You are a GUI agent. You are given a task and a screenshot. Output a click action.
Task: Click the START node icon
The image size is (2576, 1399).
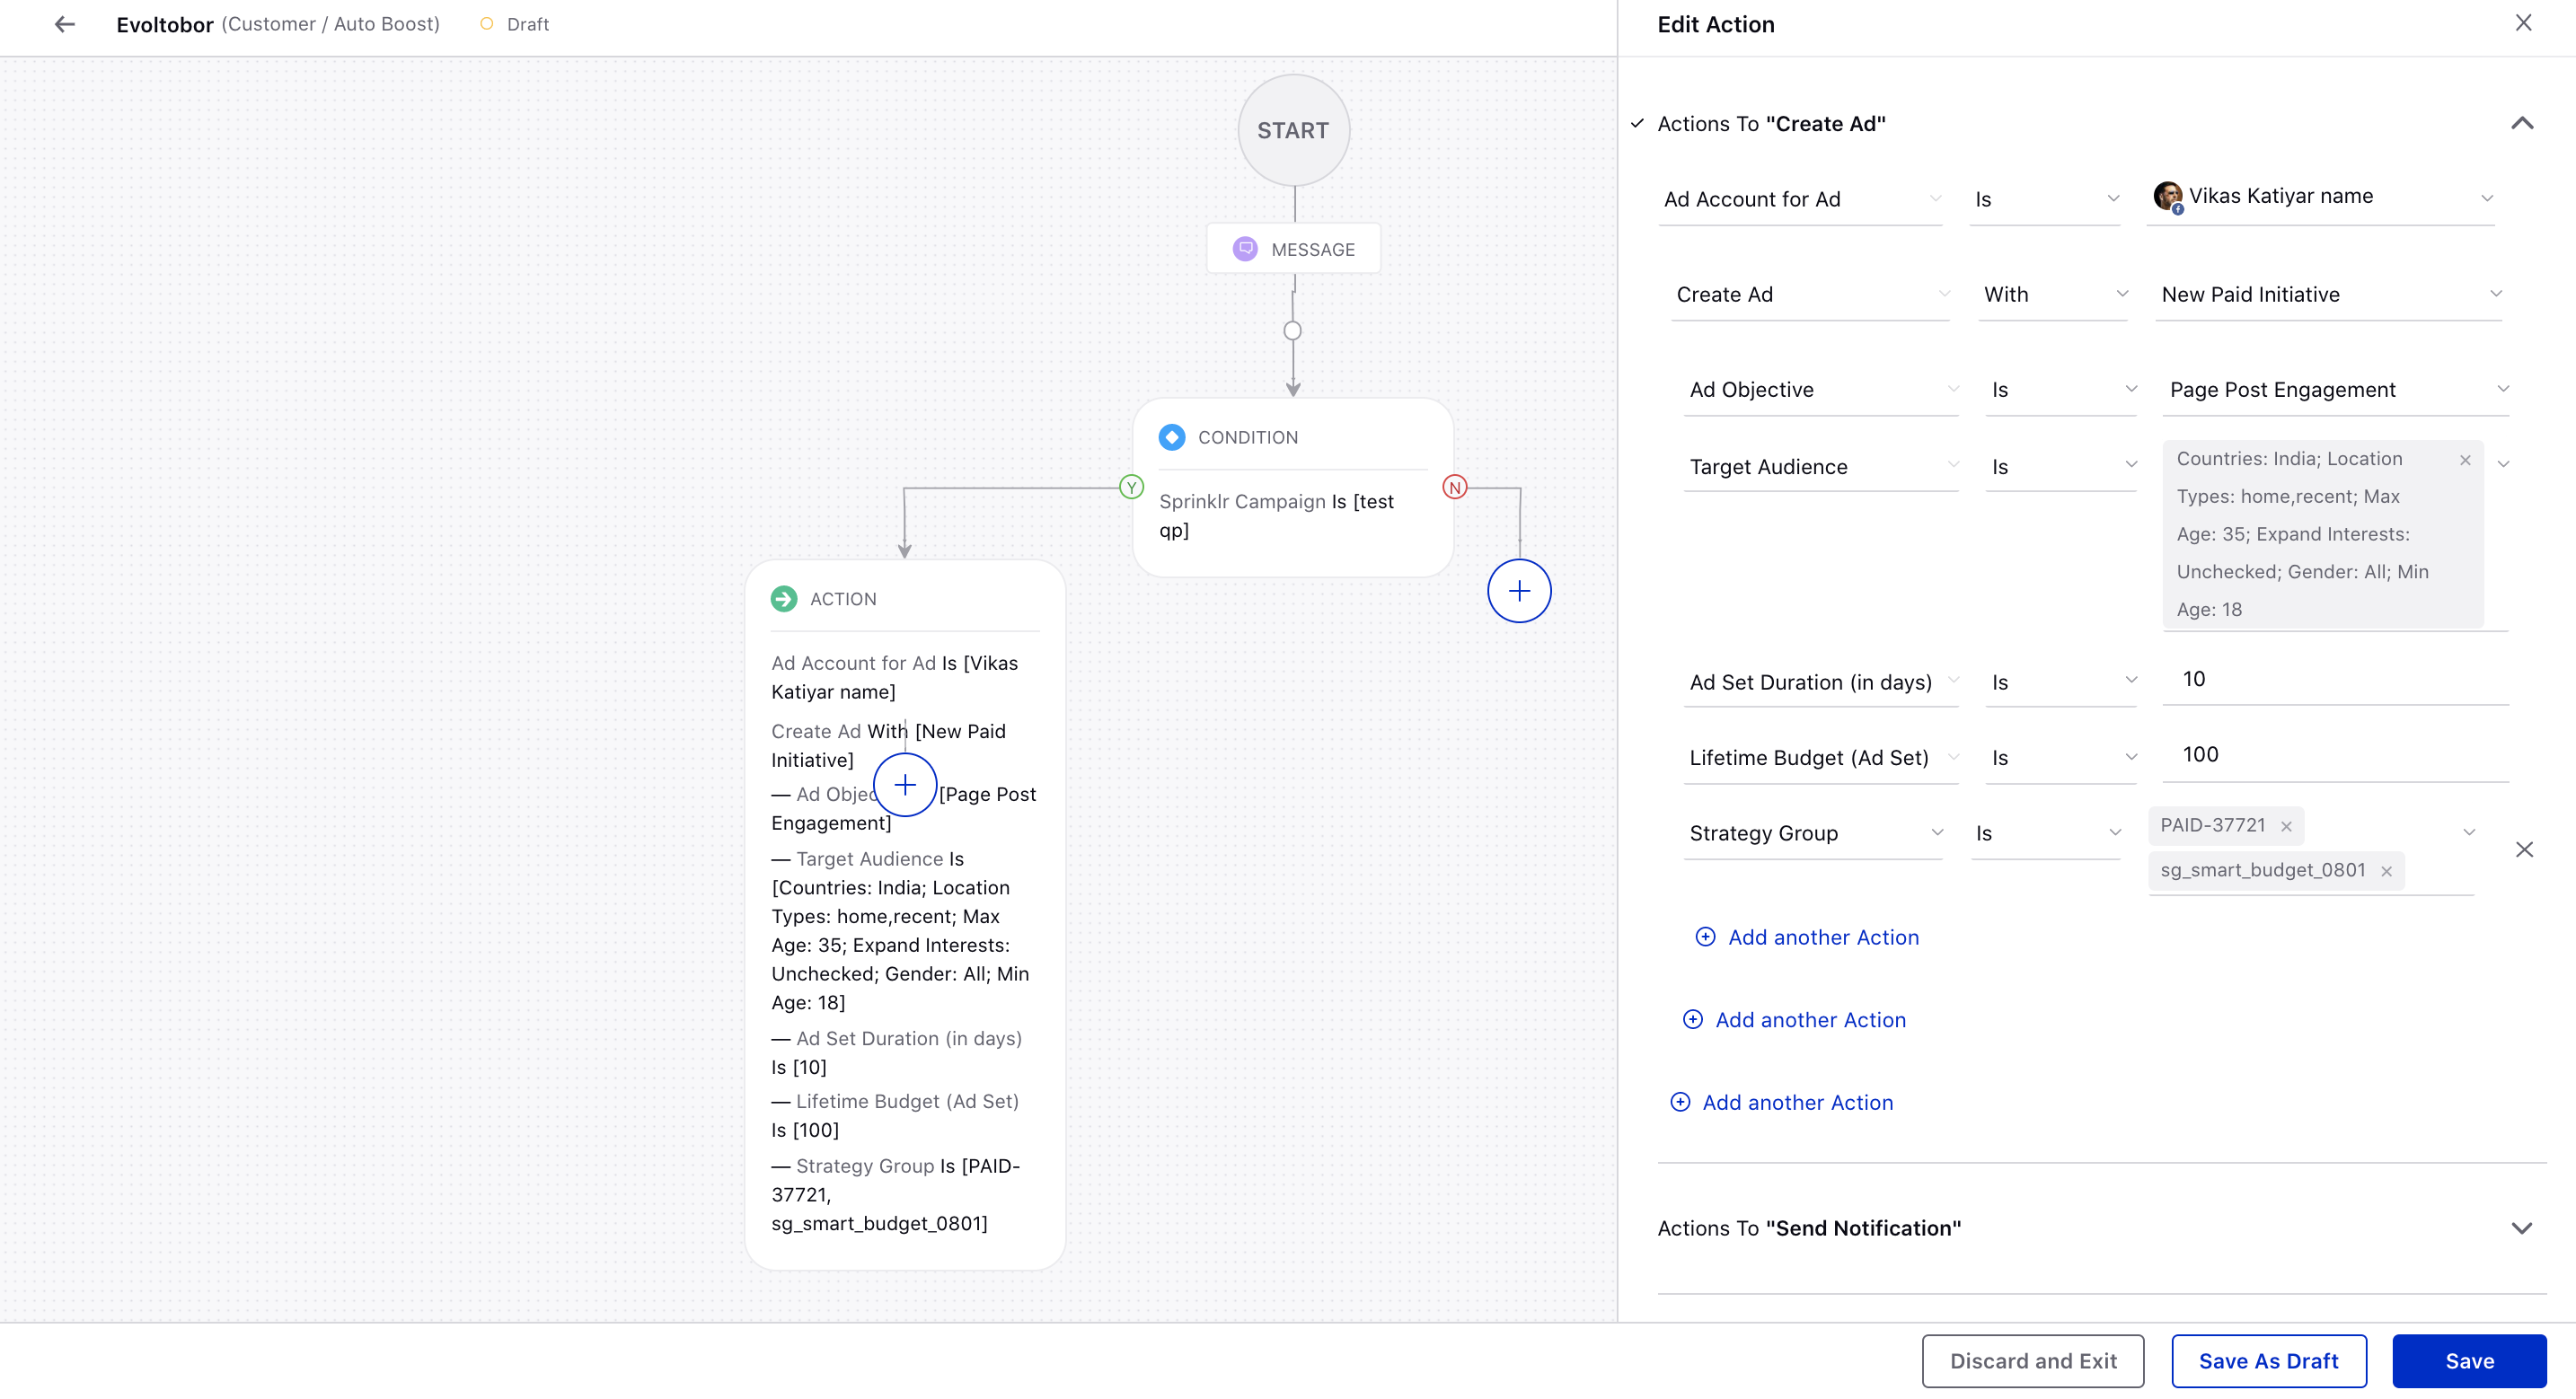coord(1294,129)
